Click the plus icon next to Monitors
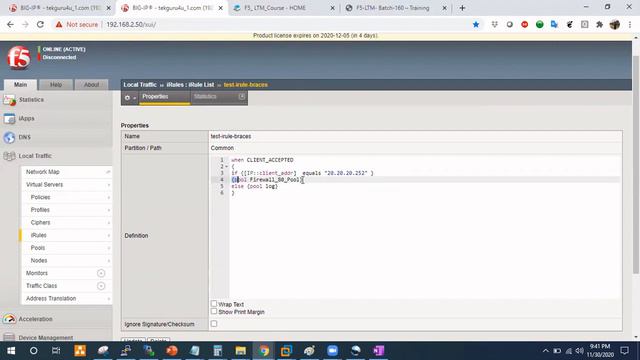 (x=101, y=273)
